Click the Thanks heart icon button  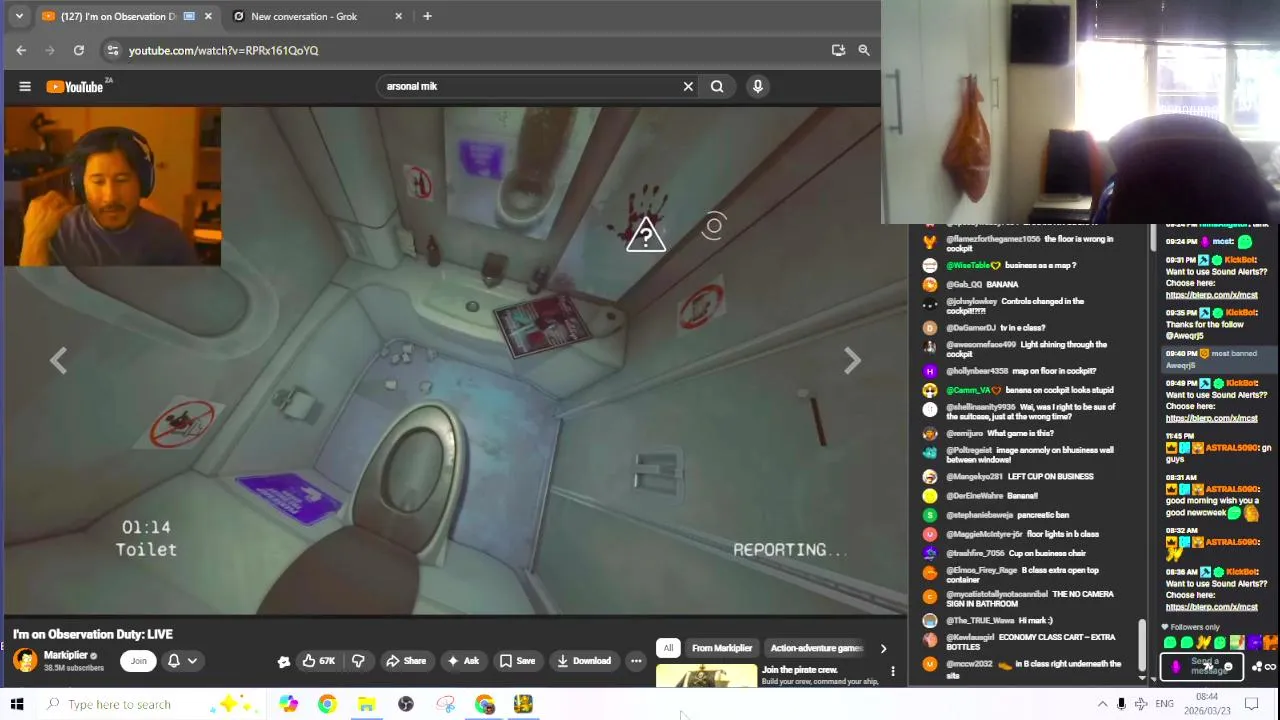[x=284, y=661]
